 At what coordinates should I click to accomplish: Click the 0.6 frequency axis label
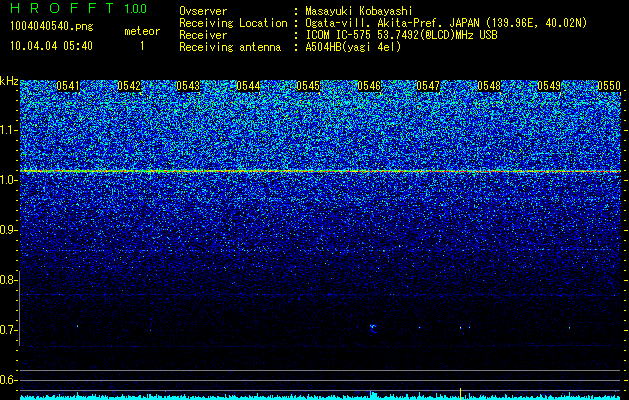pos(8,380)
